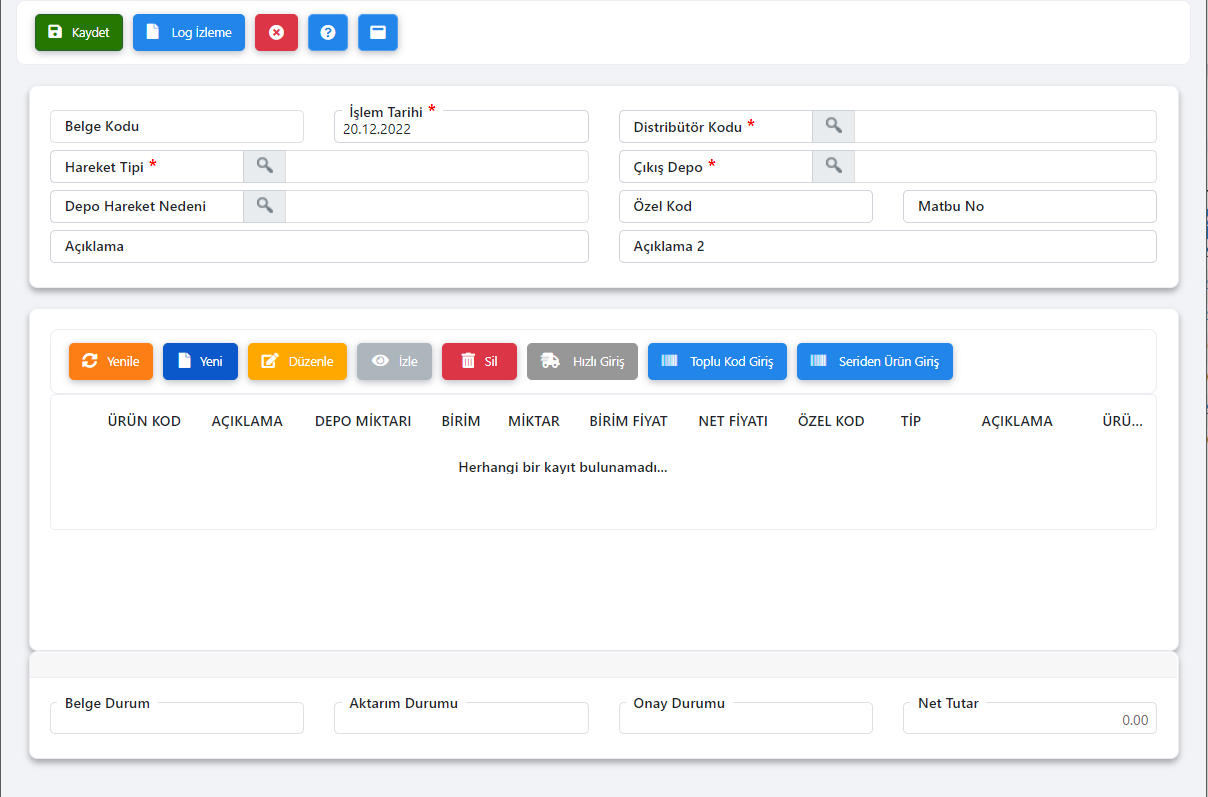Click the Düzenle edit button
The image size is (1208, 797).
coord(297,361)
